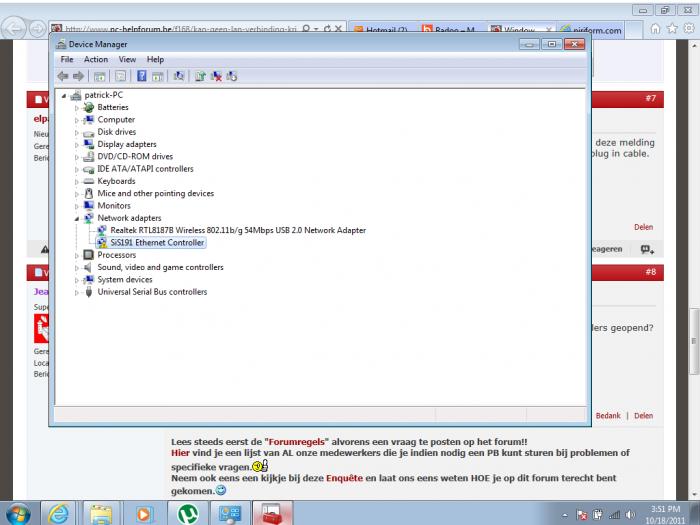700x525 pixels.
Task: Click the Internet Explorer Home icon
Action: point(655,29)
